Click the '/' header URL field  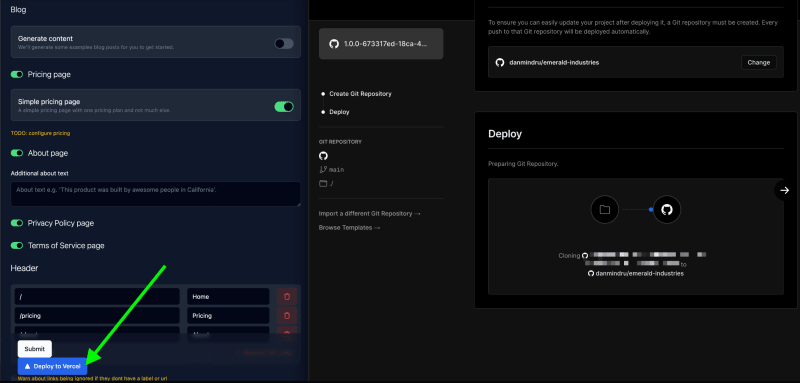point(97,296)
